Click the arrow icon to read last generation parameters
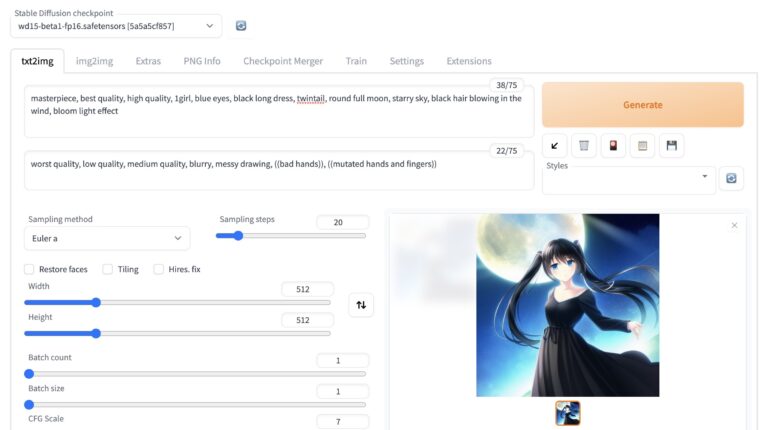This screenshot has height=430, width=768. tap(554, 146)
